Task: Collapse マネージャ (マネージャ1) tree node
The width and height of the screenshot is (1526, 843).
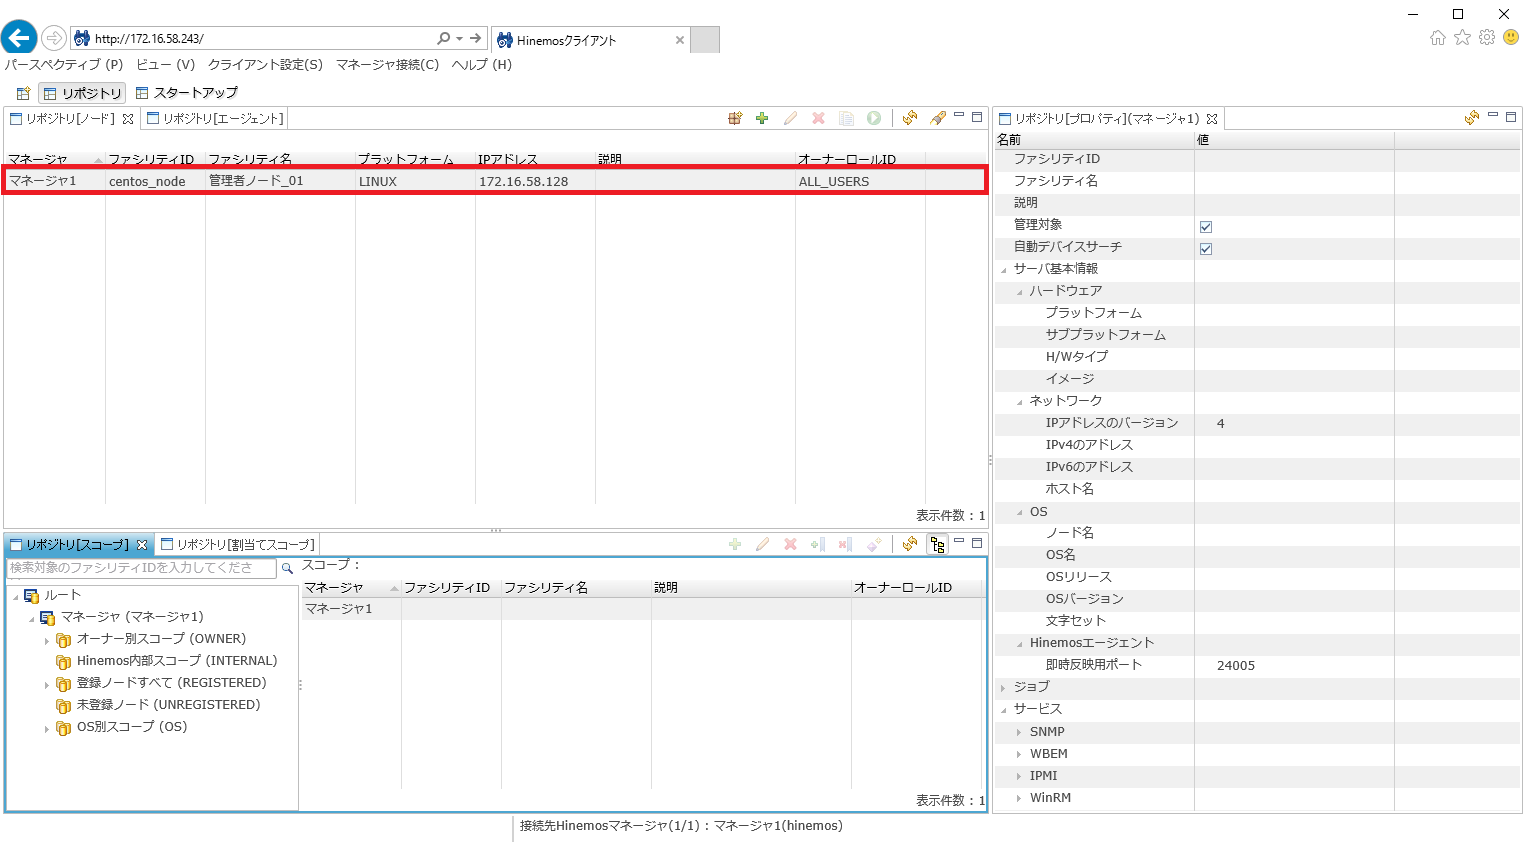Action: pyautogui.click(x=31, y=619)
